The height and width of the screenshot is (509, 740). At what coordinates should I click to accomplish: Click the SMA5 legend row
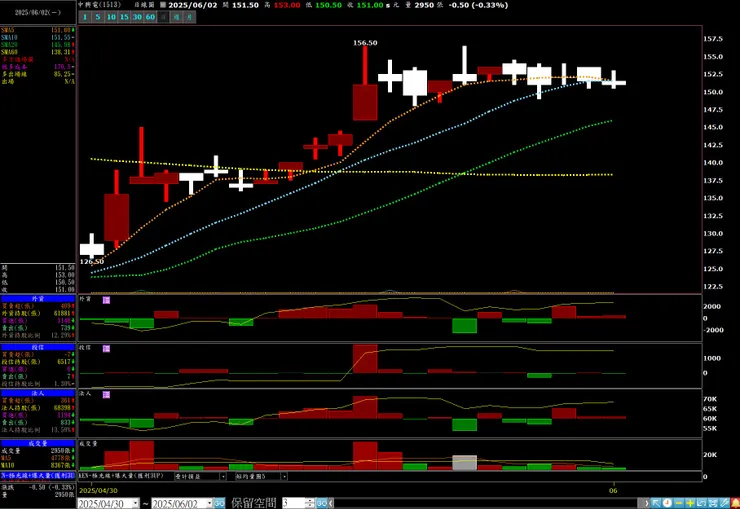[x=38, y=30]
